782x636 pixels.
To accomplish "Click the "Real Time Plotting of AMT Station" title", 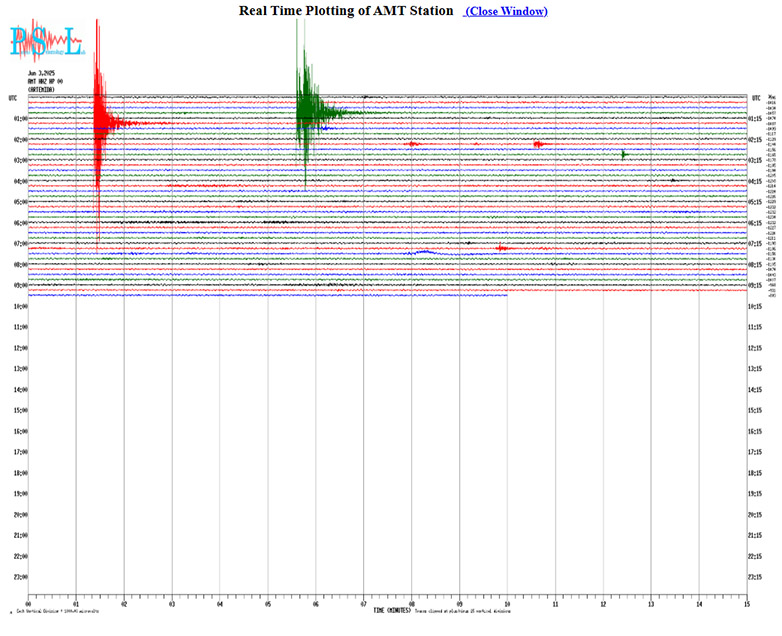I will pyautogui.click(x=346, y=11).
